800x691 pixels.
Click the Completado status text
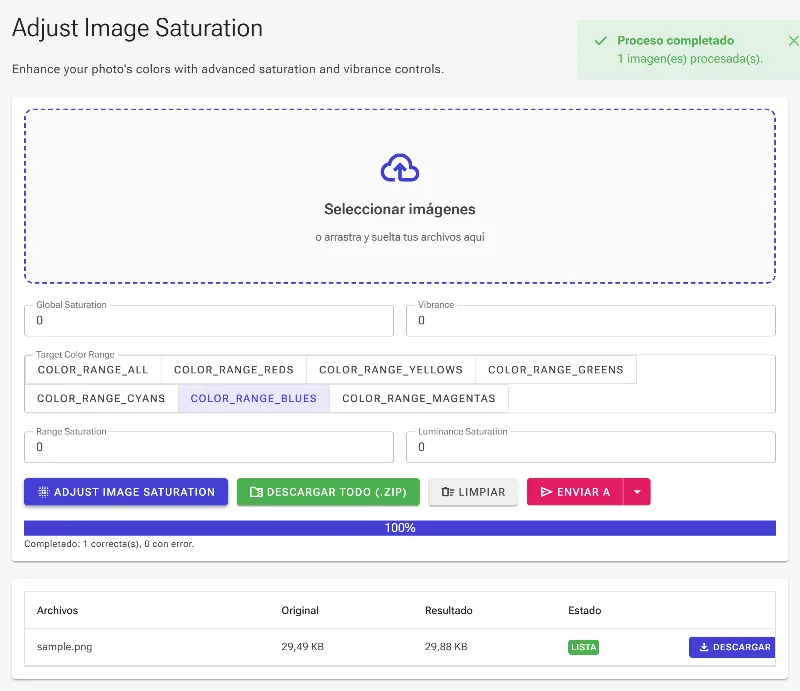point(109,544)
